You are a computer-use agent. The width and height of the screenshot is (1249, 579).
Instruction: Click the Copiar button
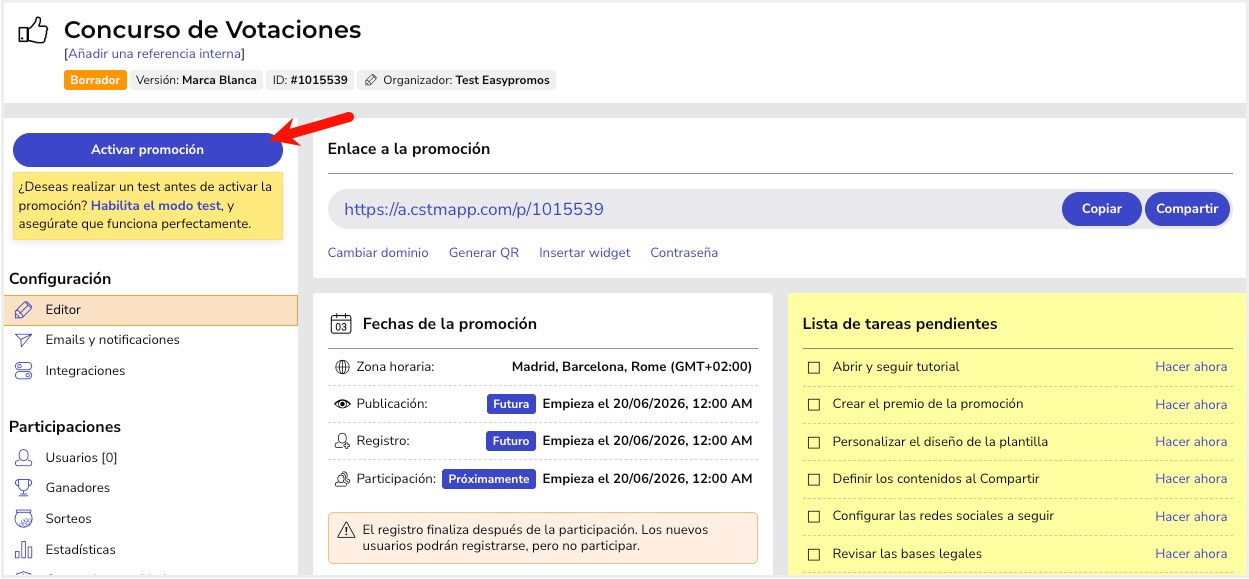coord(1101,209)
